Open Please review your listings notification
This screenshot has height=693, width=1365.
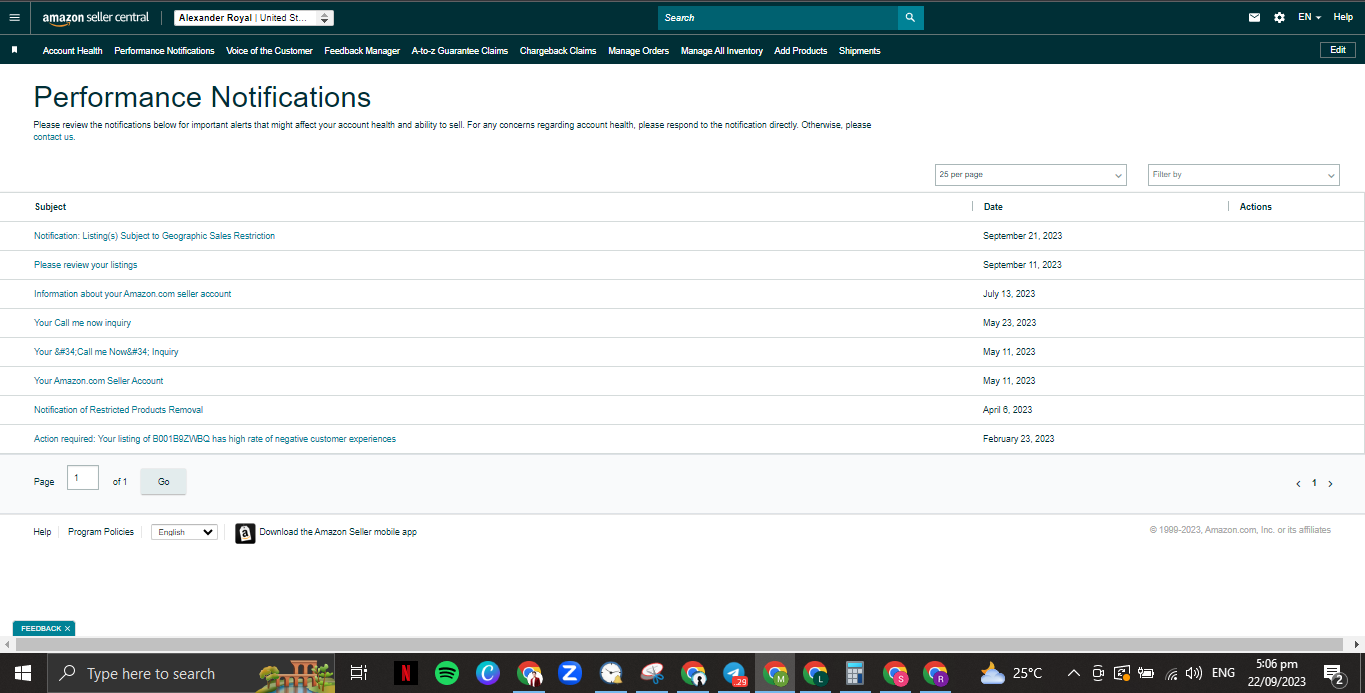point(85,265)
